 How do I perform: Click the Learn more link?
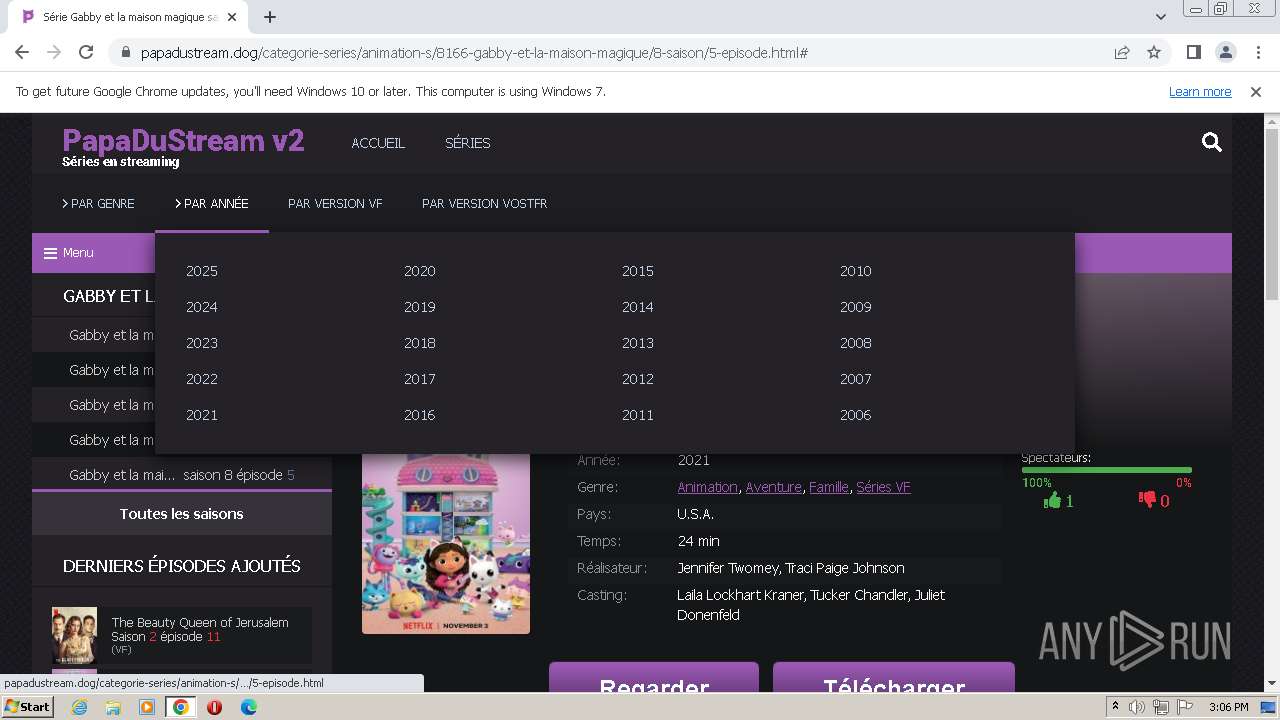pos(1200,91)
